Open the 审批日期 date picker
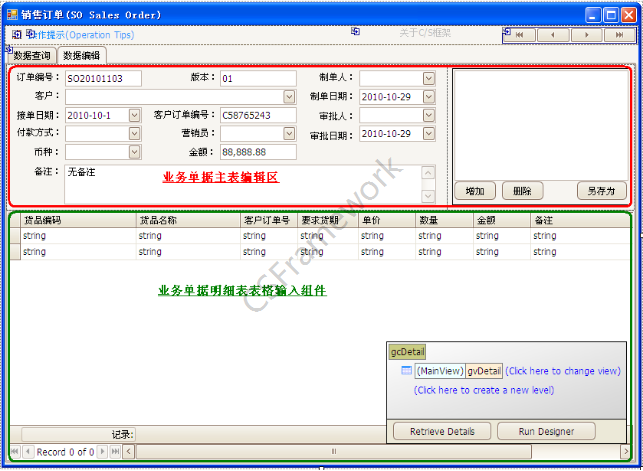643x471 pixels. tap(429, 133)
